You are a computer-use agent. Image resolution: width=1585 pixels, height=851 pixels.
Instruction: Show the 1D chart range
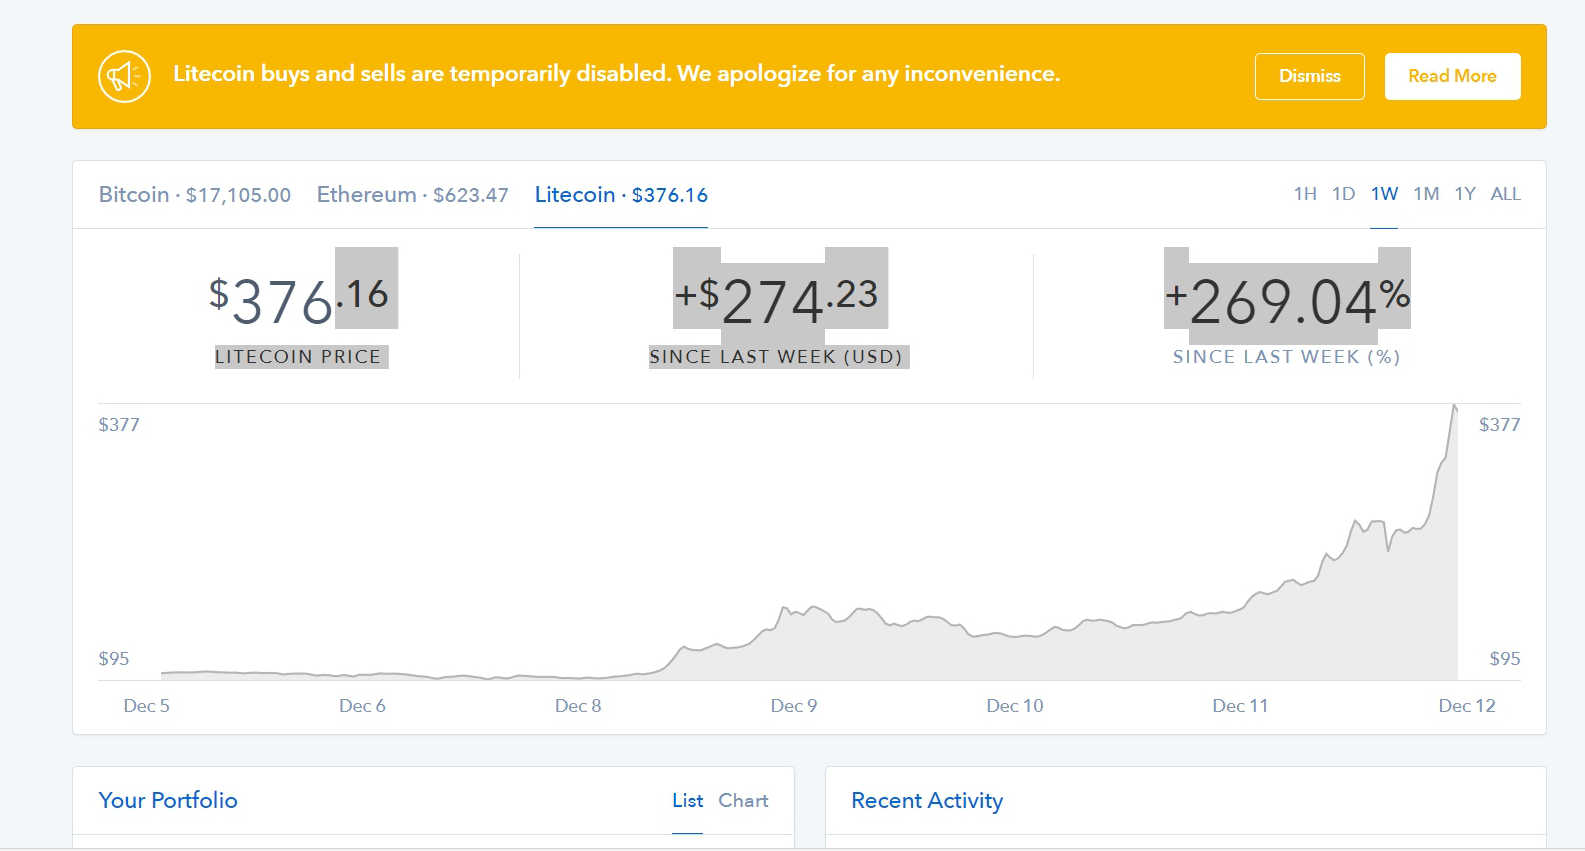point(1343,194)
